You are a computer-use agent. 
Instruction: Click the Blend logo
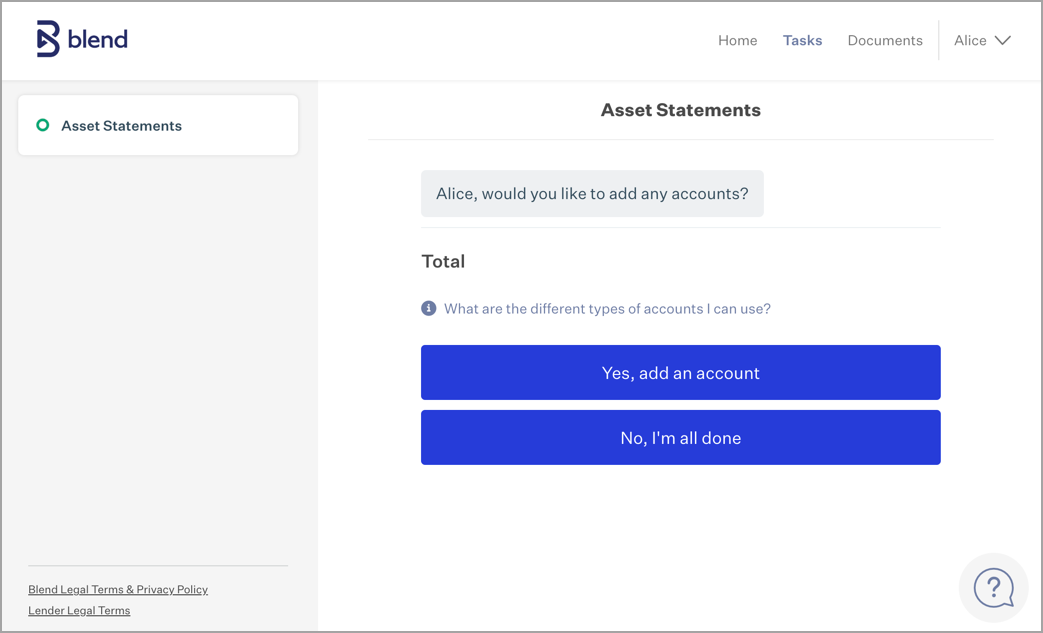click(x=82, y=39)
